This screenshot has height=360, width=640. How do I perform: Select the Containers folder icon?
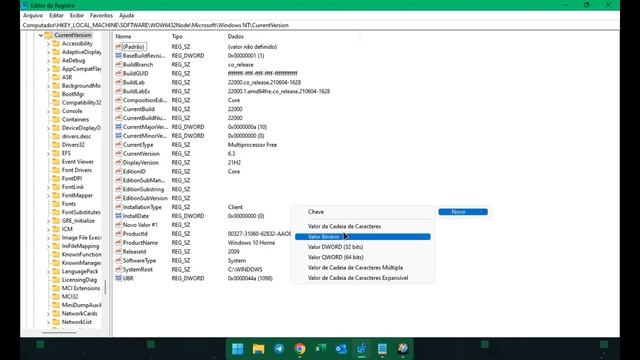(x=56, y=119)
